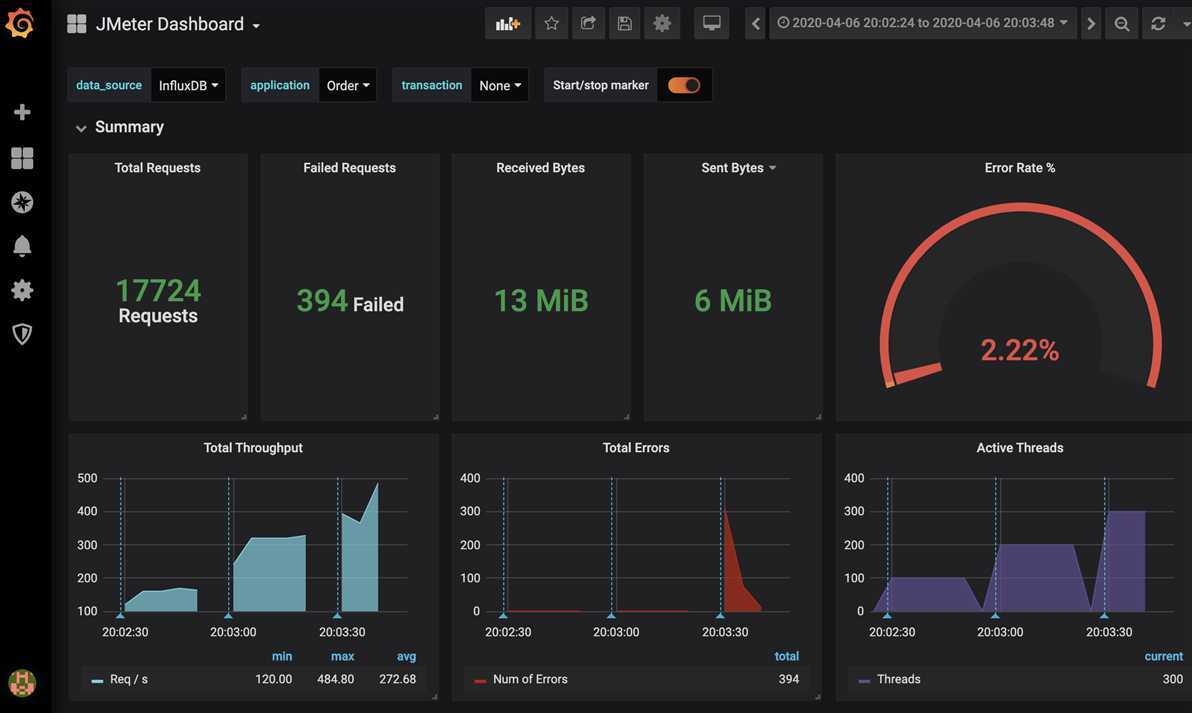Image resolution: width=1192 pixels, height=713 pixels.
Task: Toggle the Start/stop marker switch
Action: (683, 85)
